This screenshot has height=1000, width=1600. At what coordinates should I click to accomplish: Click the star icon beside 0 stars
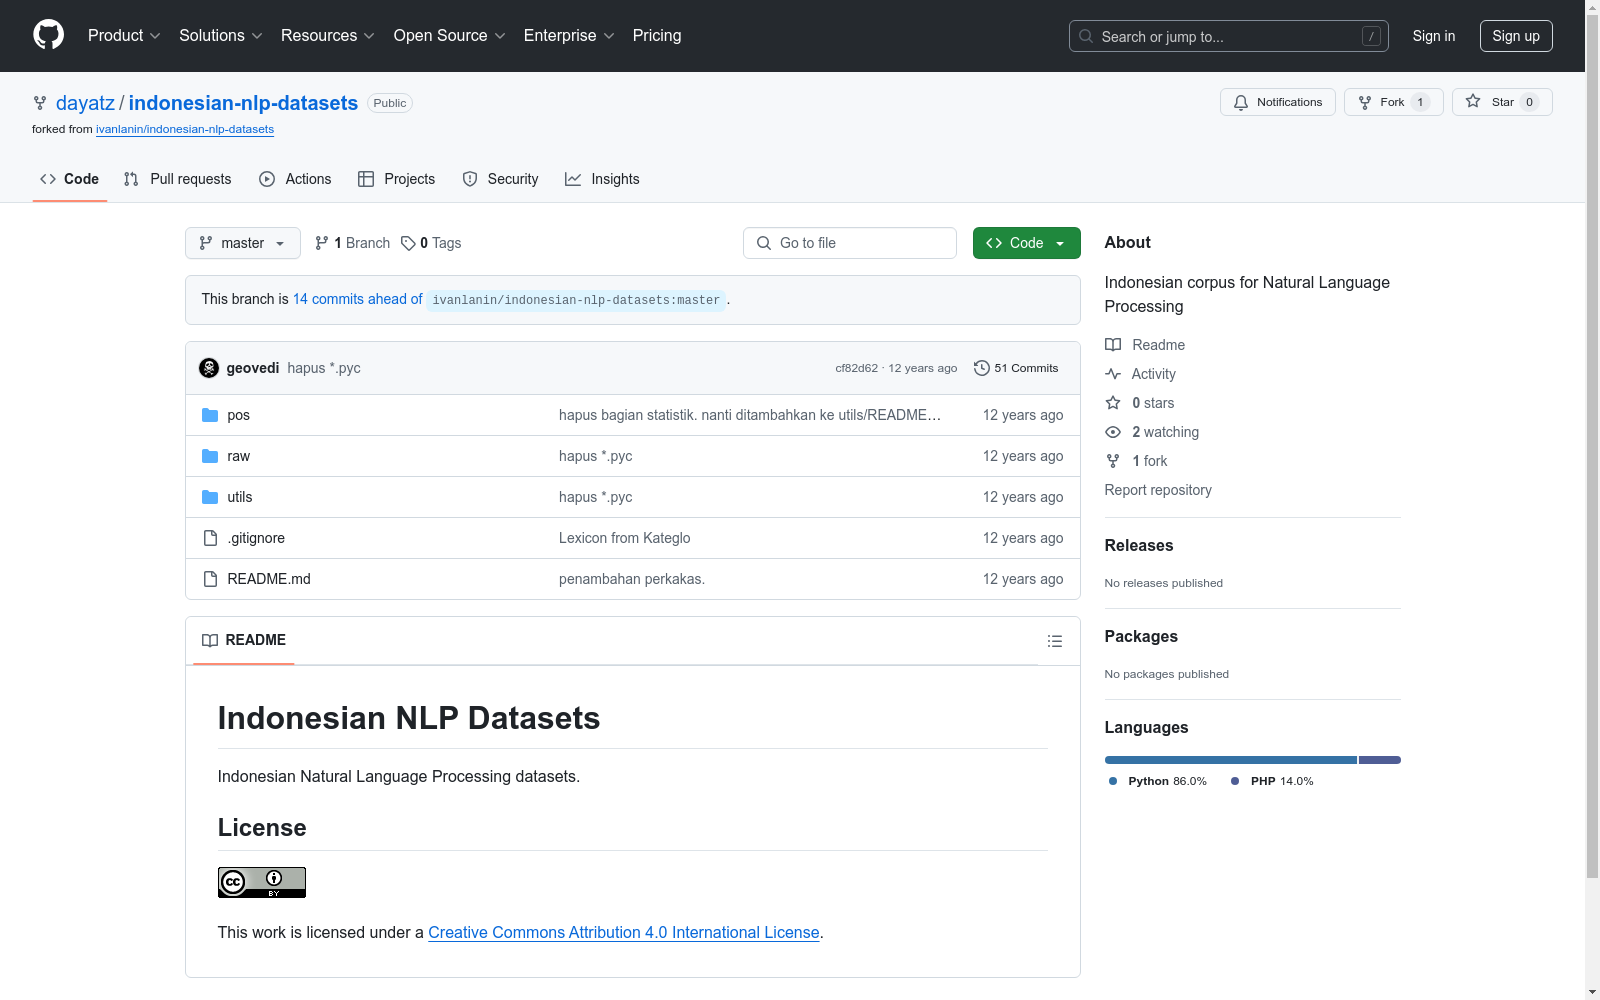click(x=1113, y=403)
